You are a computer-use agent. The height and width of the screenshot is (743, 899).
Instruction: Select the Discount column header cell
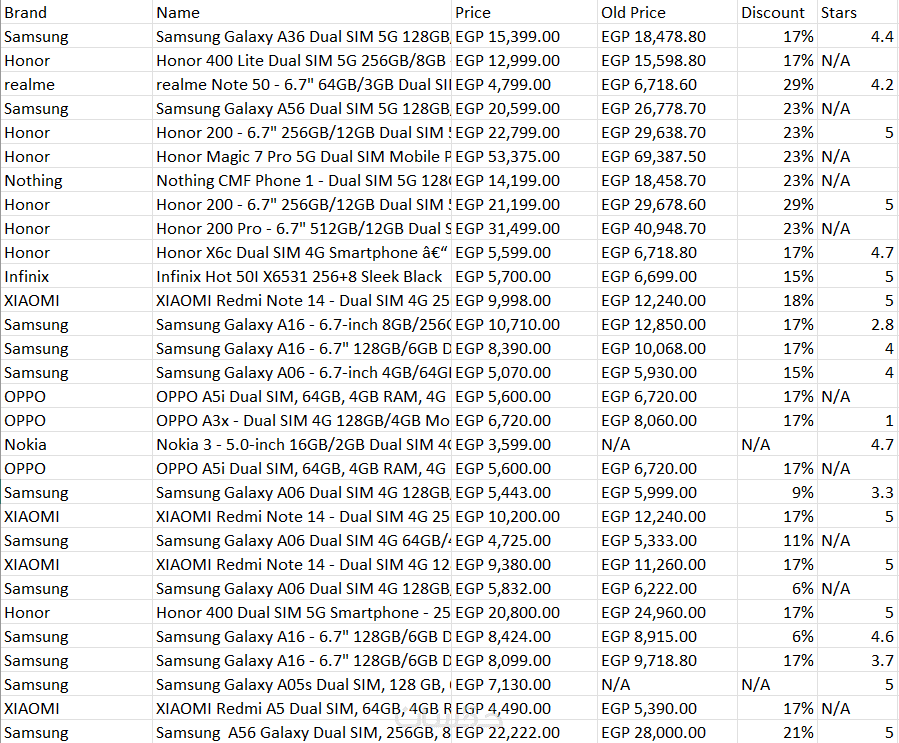click(773, 13)
